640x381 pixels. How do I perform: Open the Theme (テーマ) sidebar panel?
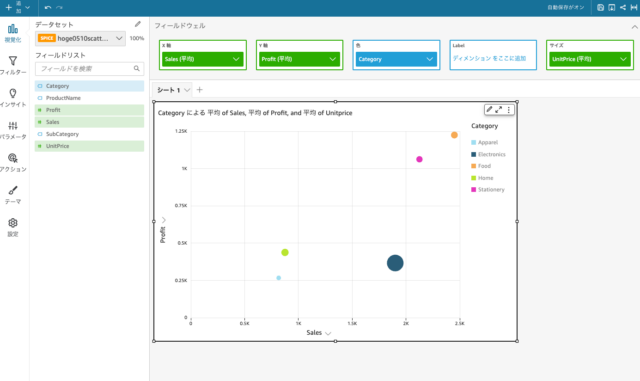click(13, 195)
